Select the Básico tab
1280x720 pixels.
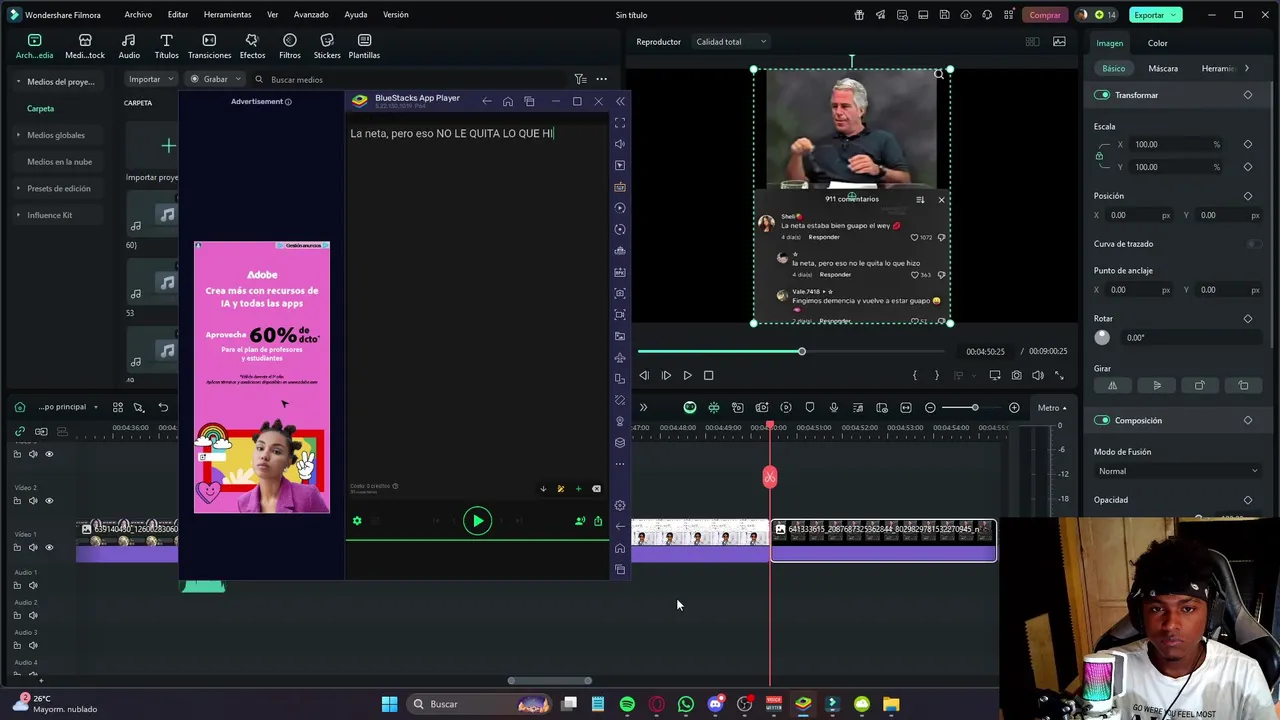click(x=1113, y=68)
